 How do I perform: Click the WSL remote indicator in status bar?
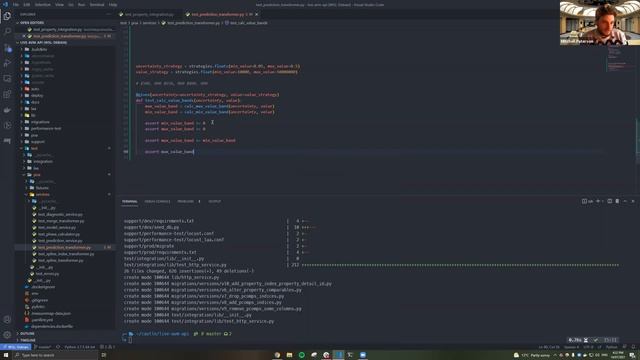tap(16, 347)
